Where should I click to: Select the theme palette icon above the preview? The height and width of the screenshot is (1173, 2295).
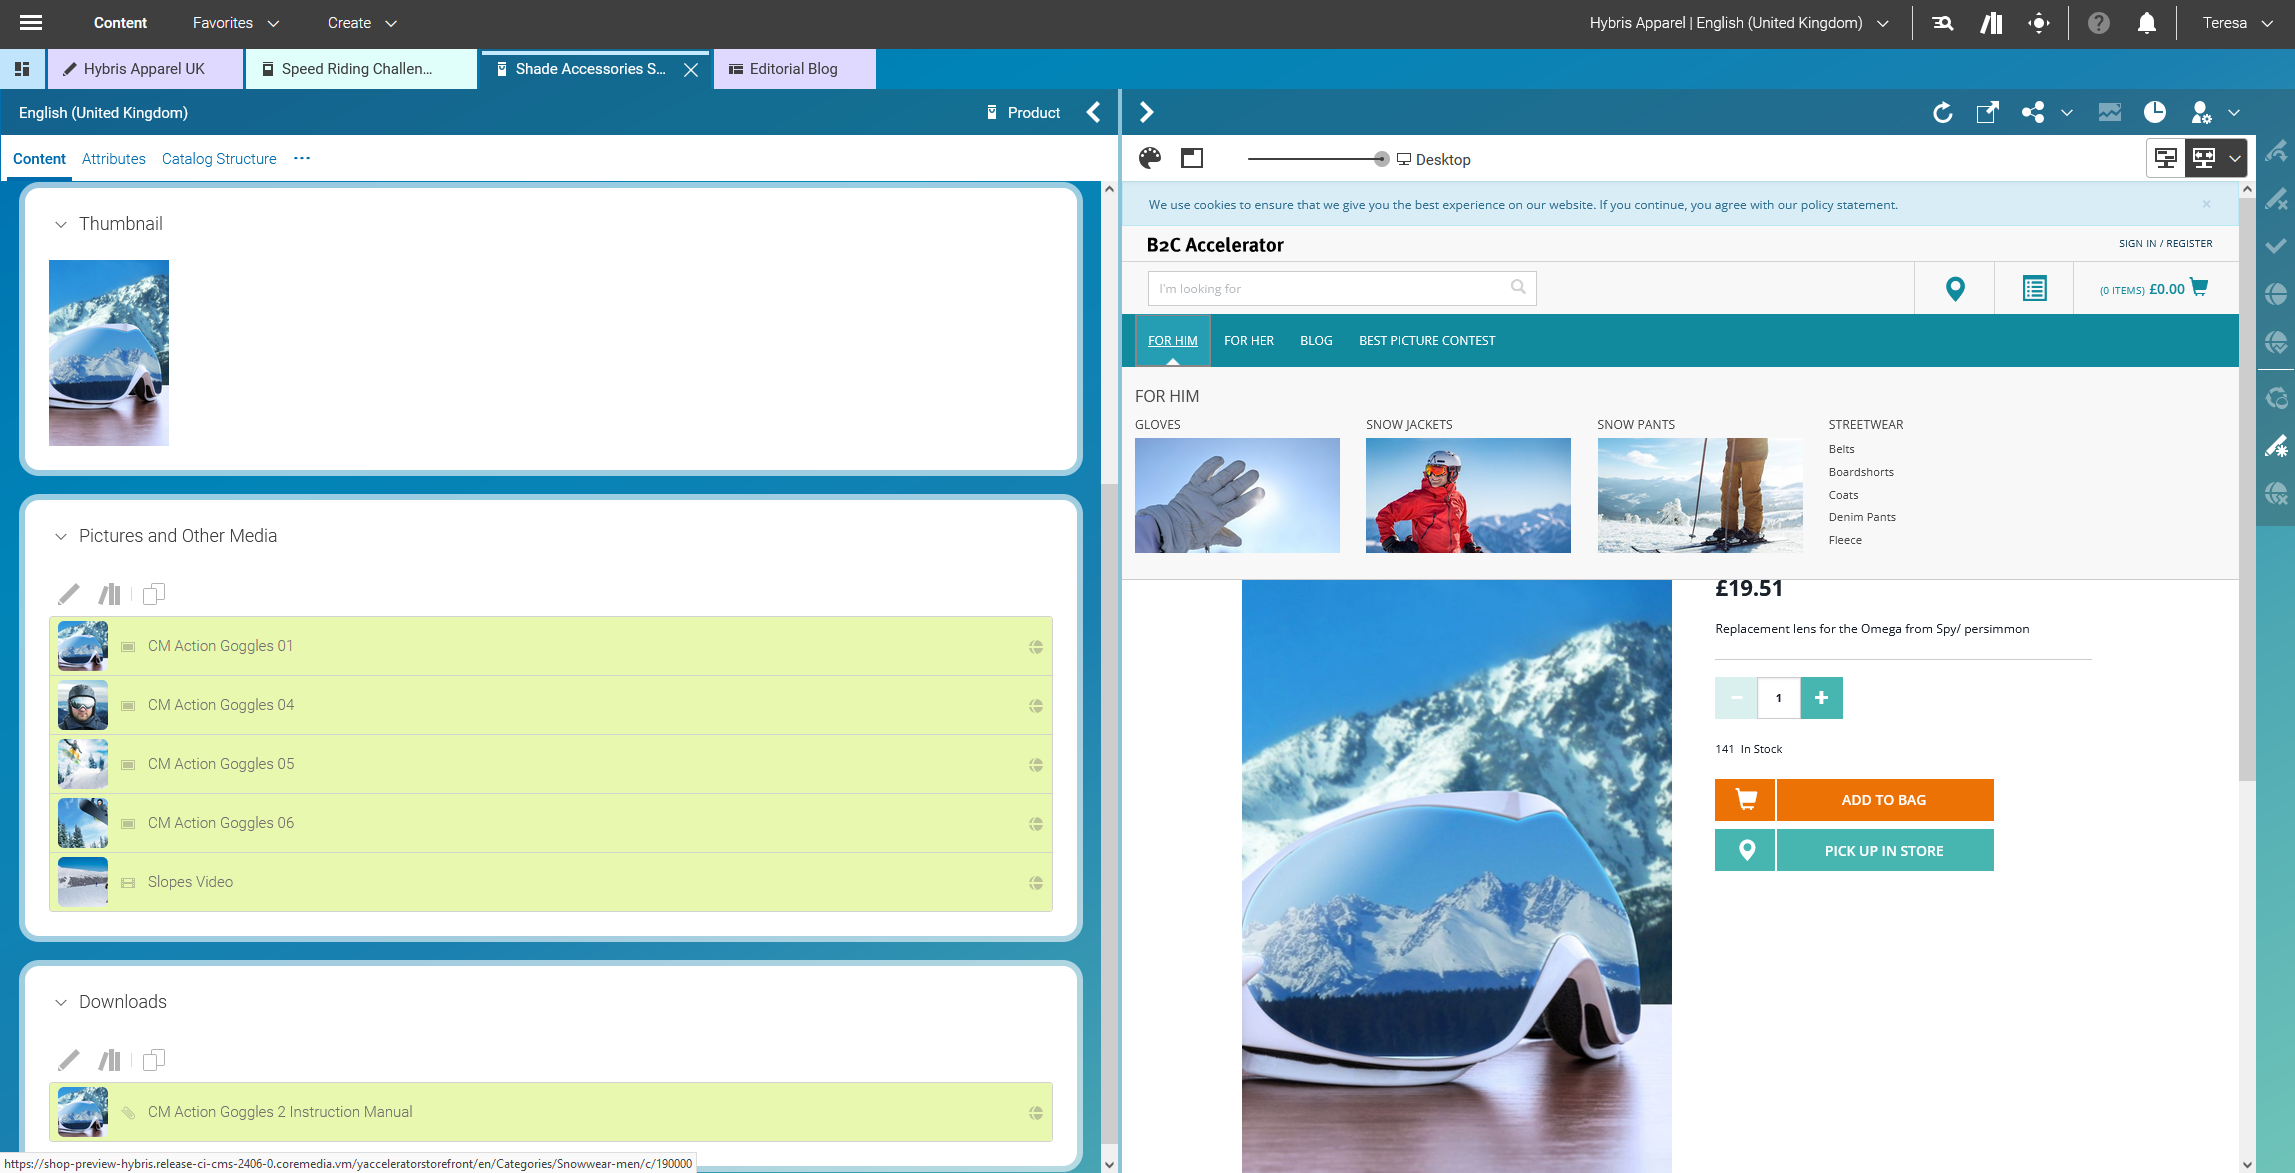click(1152, 158)
